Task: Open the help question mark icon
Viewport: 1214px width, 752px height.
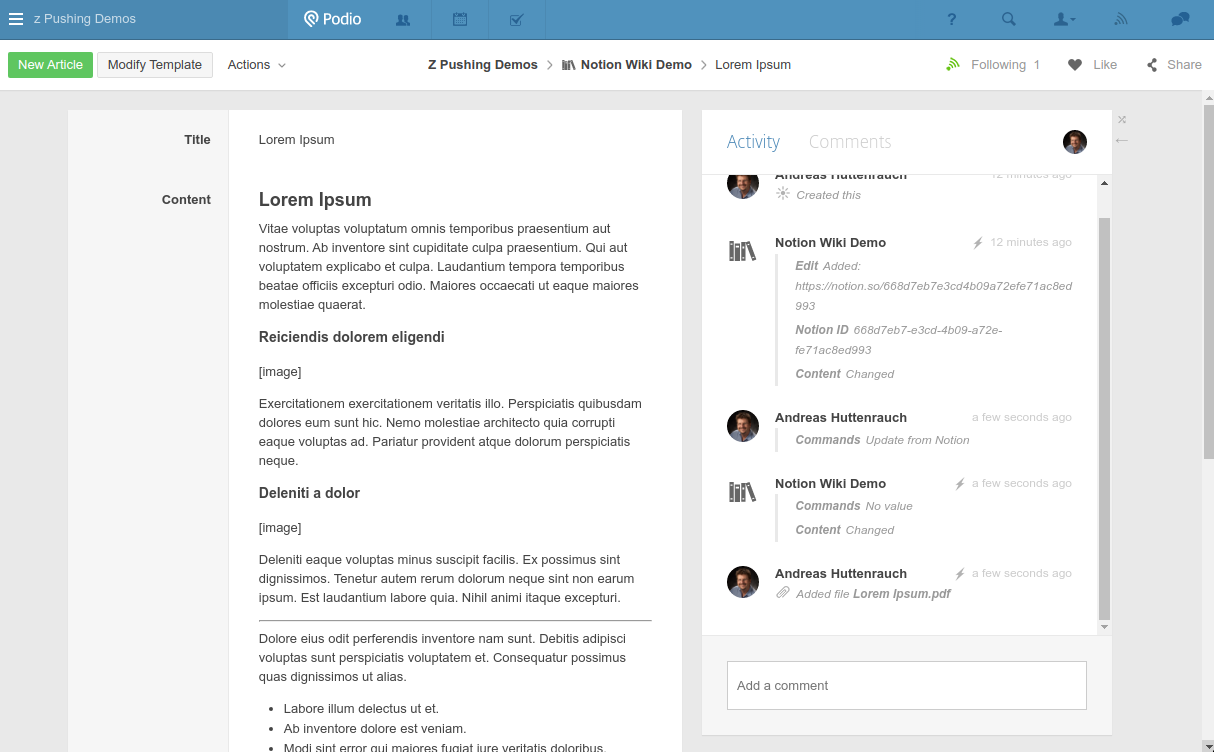Action: coord(952,19)
